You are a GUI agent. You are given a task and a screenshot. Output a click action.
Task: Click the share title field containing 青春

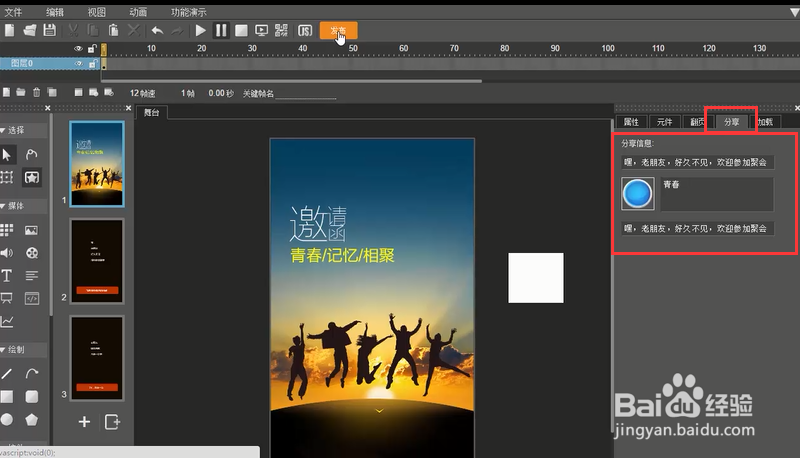(717, 194)
